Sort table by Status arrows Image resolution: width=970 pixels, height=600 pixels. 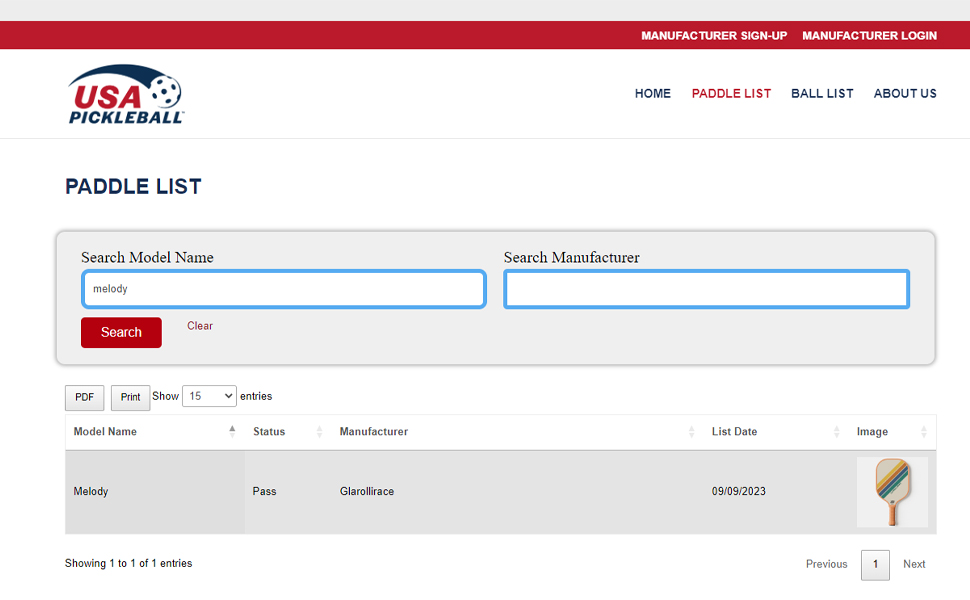(x=319, y=431)
